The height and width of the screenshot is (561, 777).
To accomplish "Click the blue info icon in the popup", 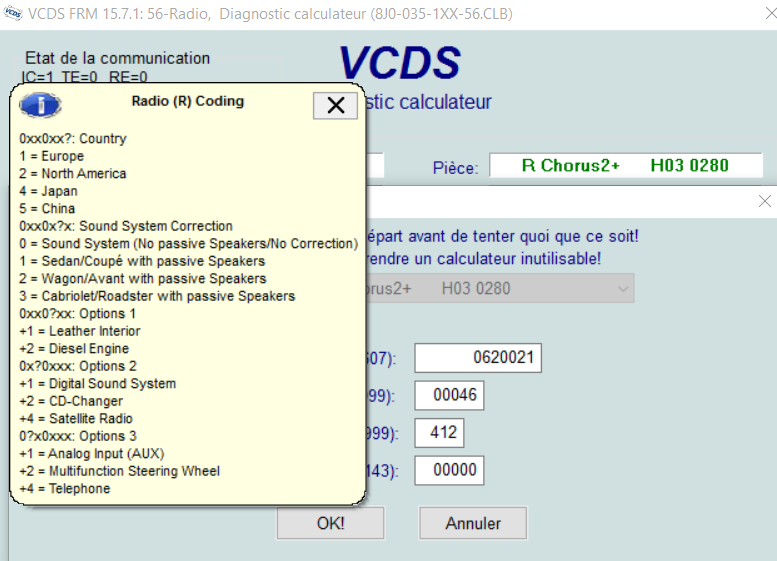I will pyautogui.click(x=40, y=105).
